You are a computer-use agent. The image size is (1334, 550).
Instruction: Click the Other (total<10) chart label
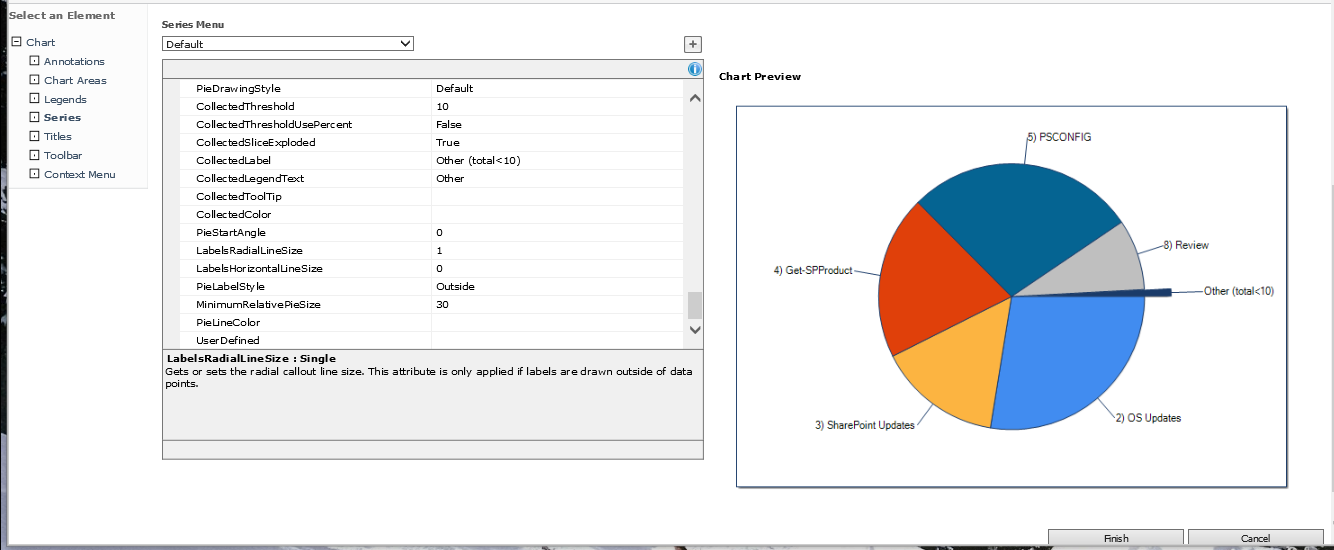[1239, 291]
